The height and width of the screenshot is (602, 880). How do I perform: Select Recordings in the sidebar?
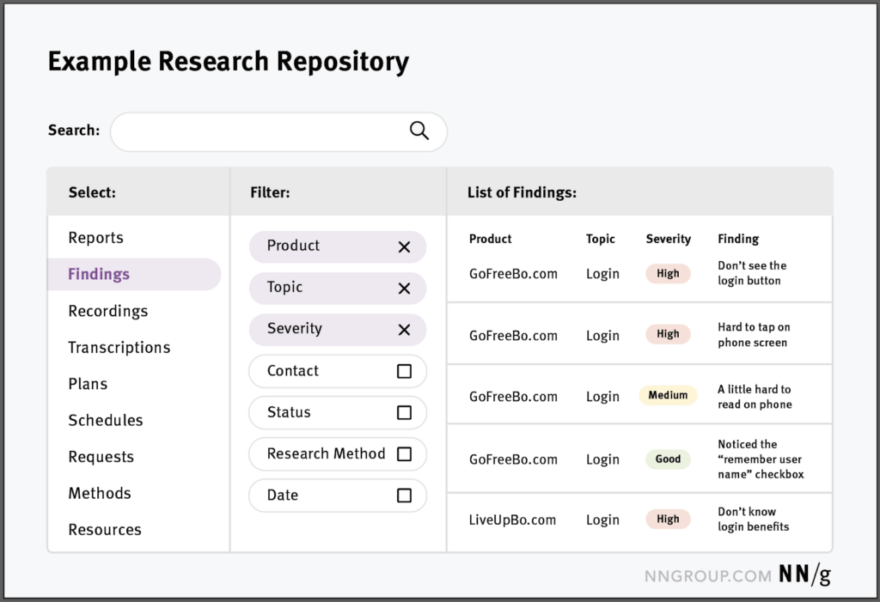(x=107, y=311)
